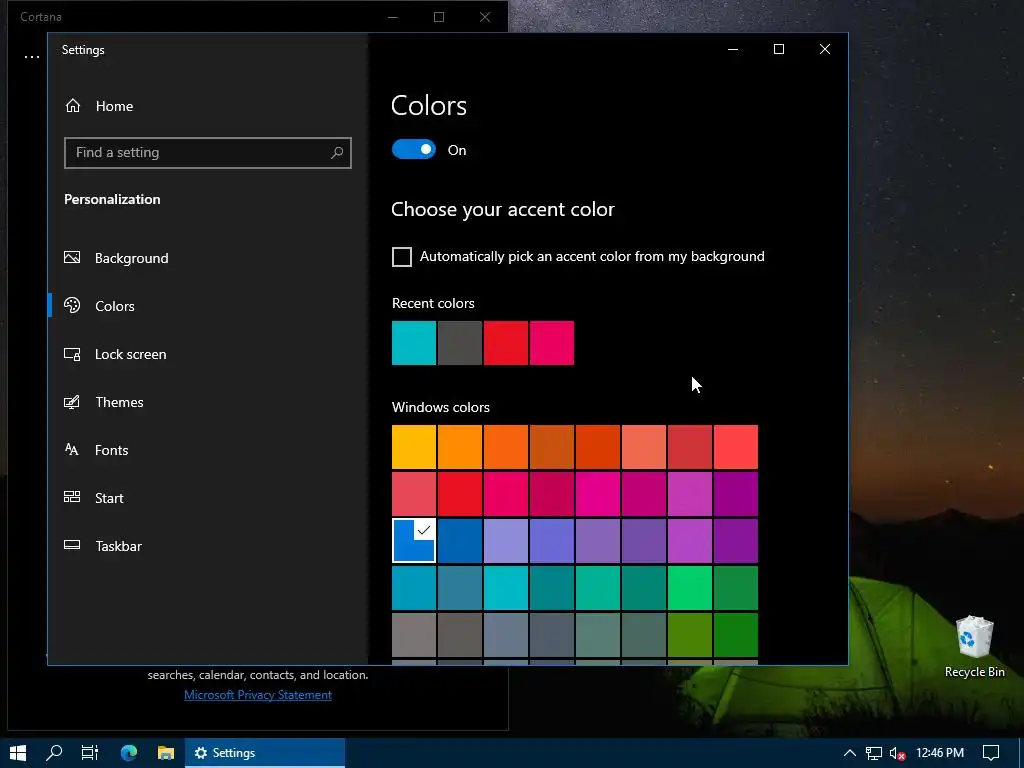Click the Start tiles icon in sidebar
This screenshot has height=768, width=1024.
click(x=72, y=497)
